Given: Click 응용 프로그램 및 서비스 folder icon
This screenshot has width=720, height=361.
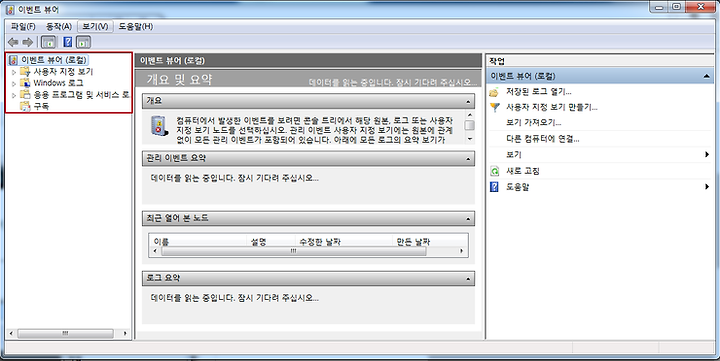Looking at the screenshot, I should click(25, 95).
